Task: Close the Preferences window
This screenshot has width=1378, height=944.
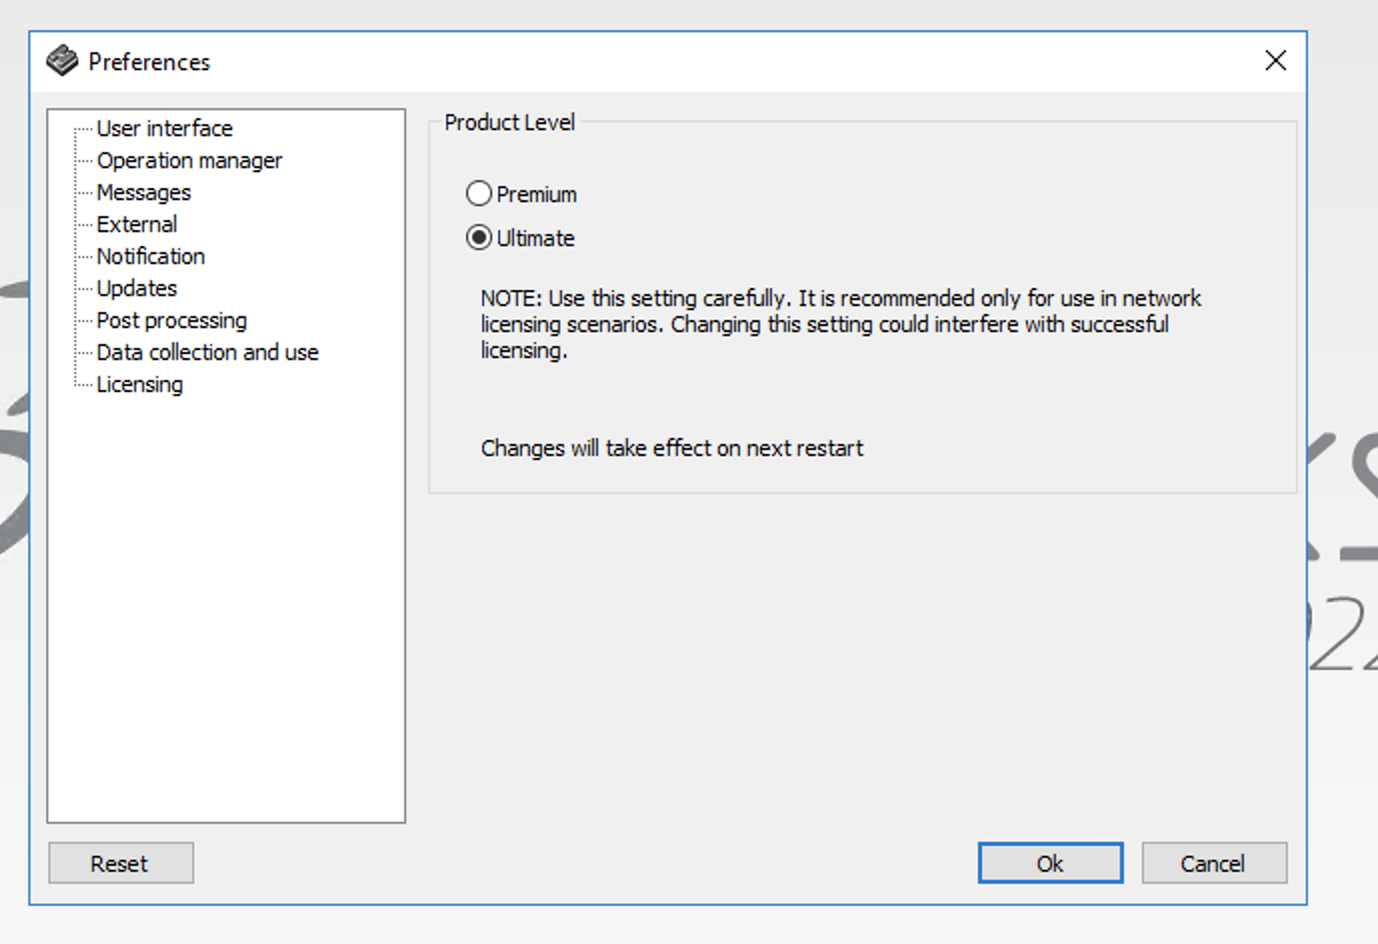Action: pos(1275,61)
